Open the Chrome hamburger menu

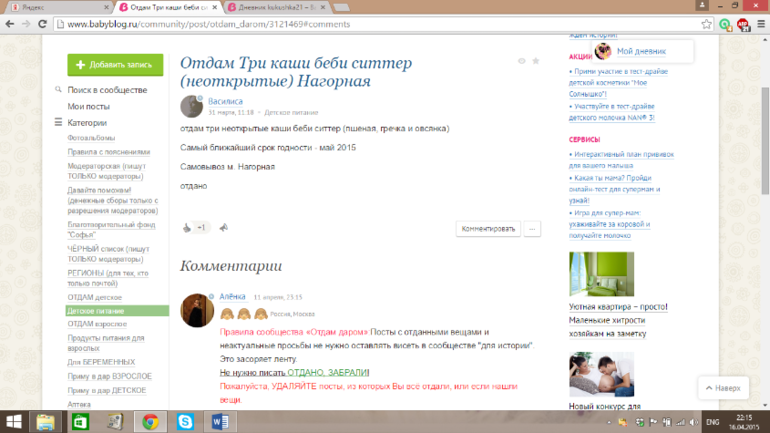pos(757,25)
